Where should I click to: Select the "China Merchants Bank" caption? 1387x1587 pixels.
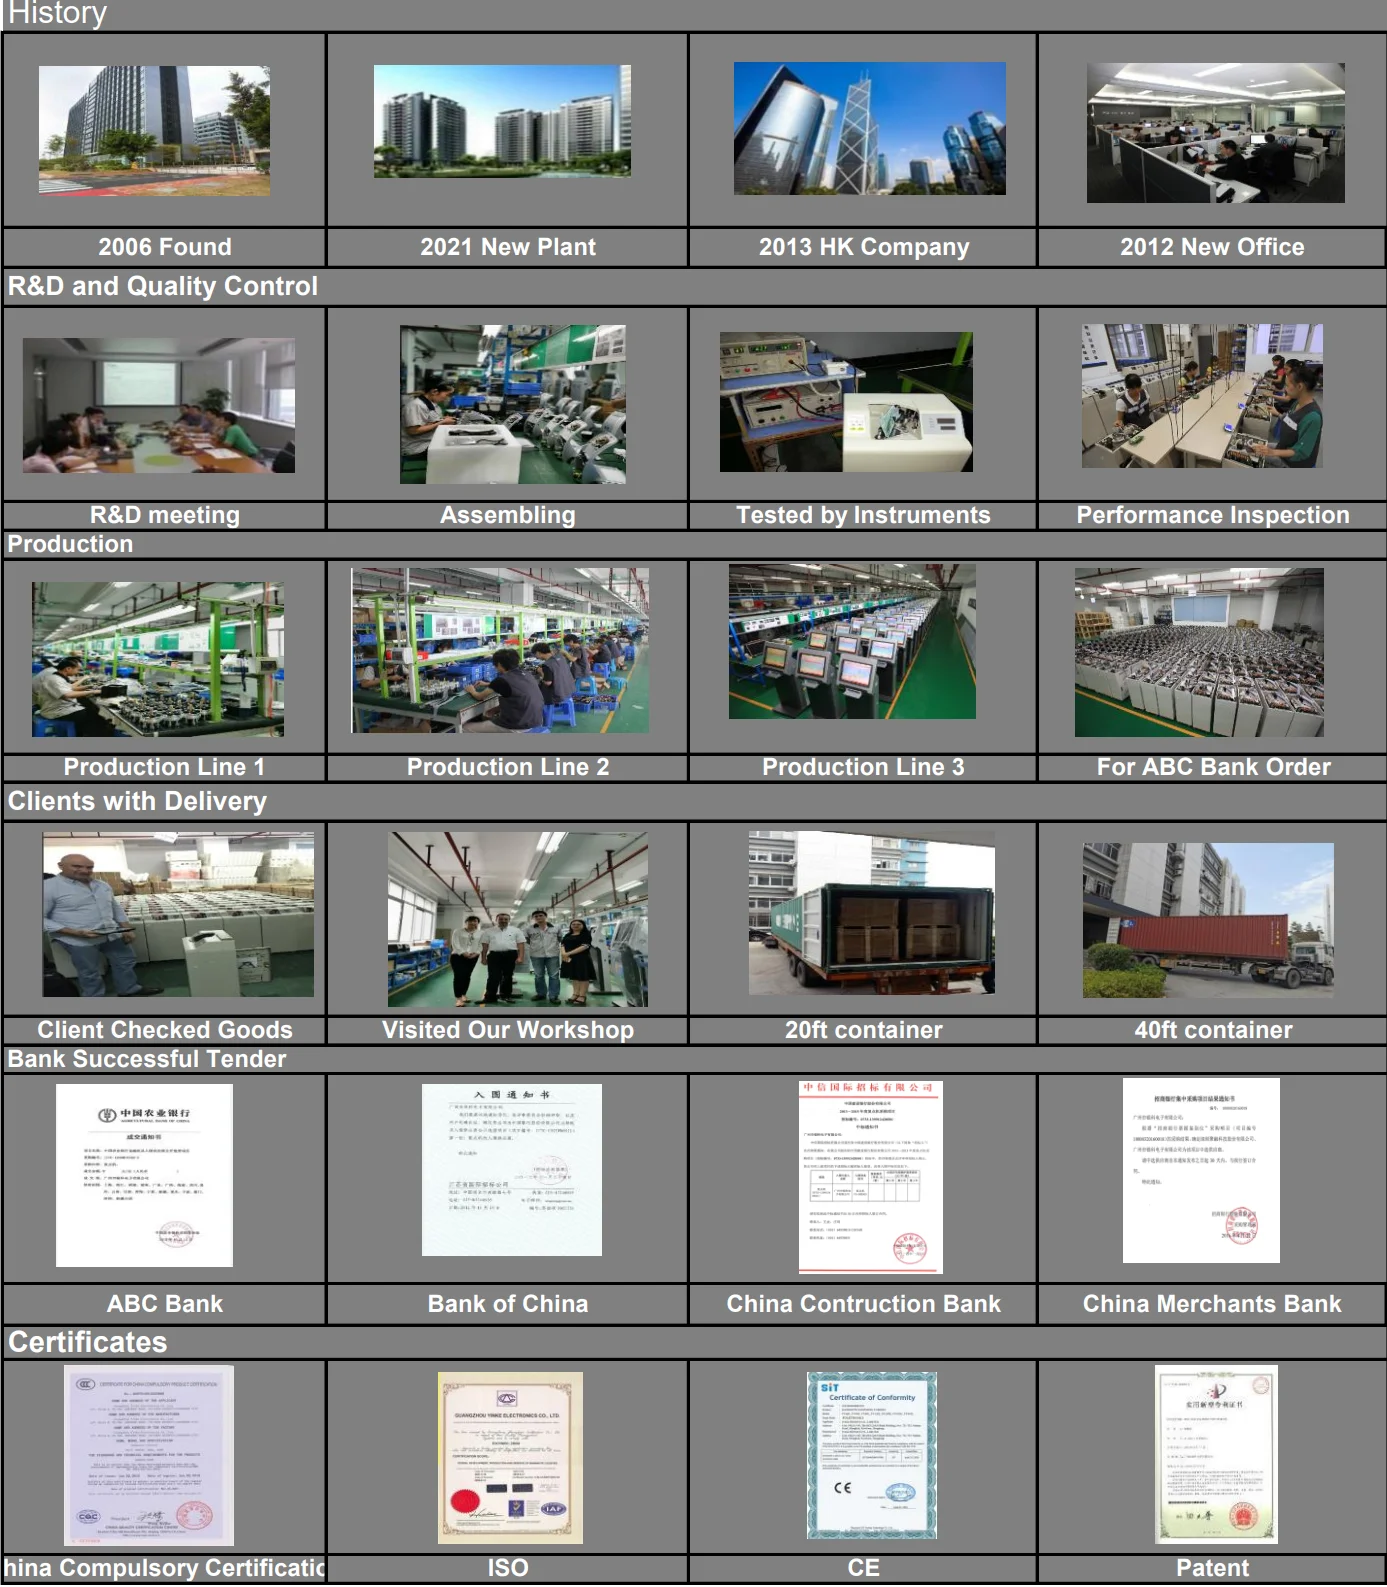(1212, 1304)
